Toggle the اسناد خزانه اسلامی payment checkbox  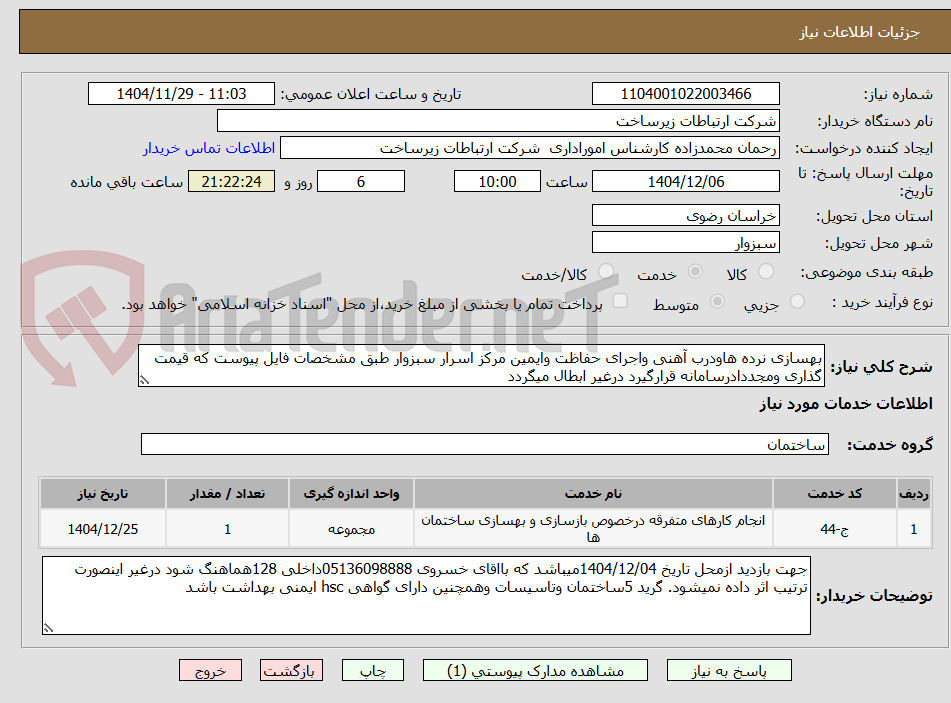click(620, 301)
